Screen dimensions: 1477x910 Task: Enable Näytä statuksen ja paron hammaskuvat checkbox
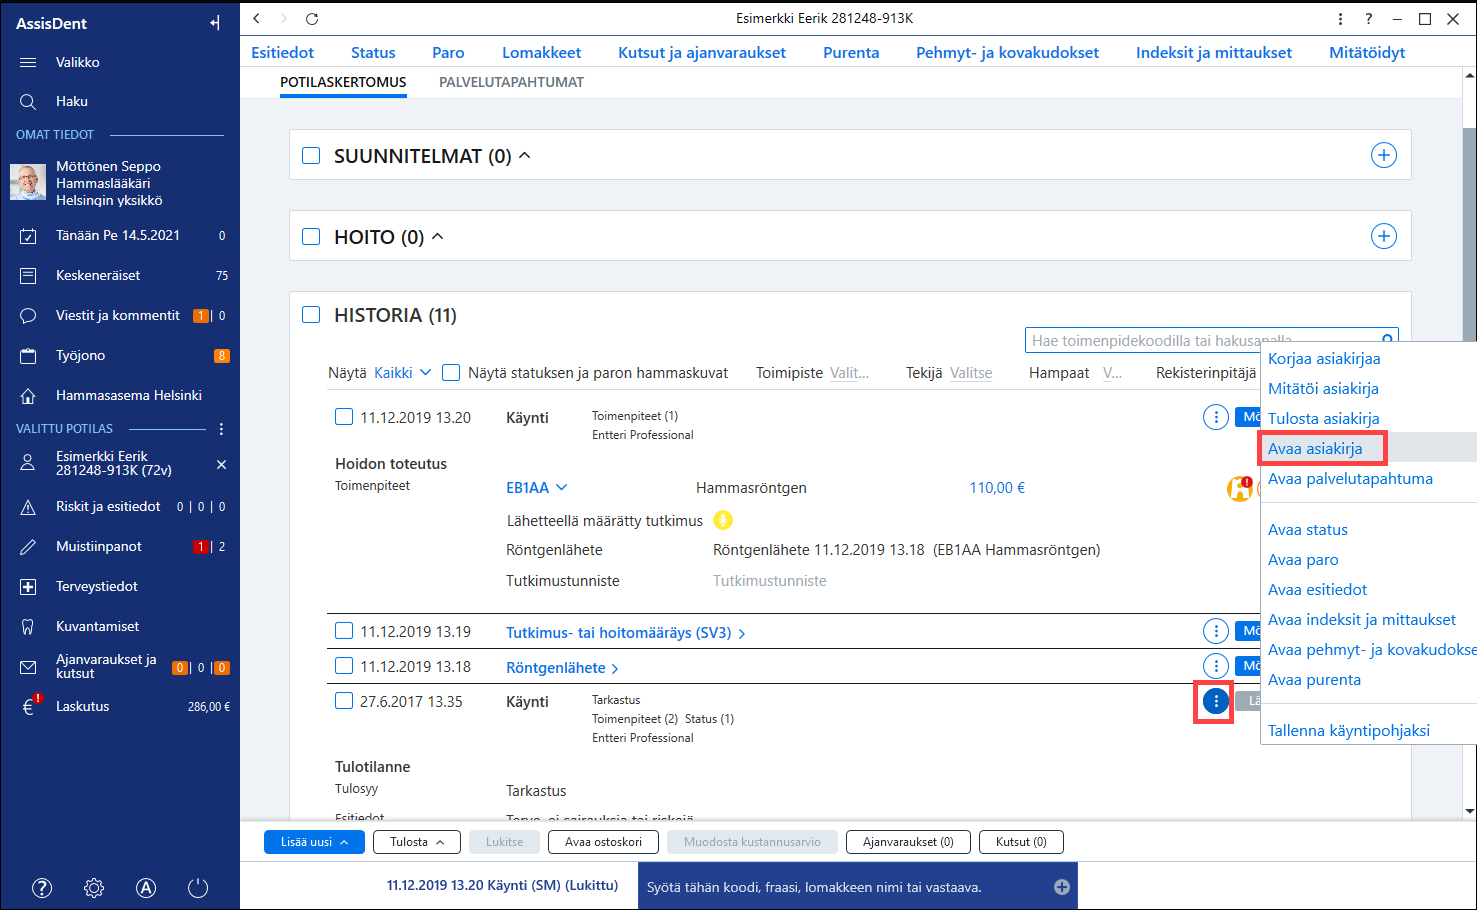[x=451, y=372]
